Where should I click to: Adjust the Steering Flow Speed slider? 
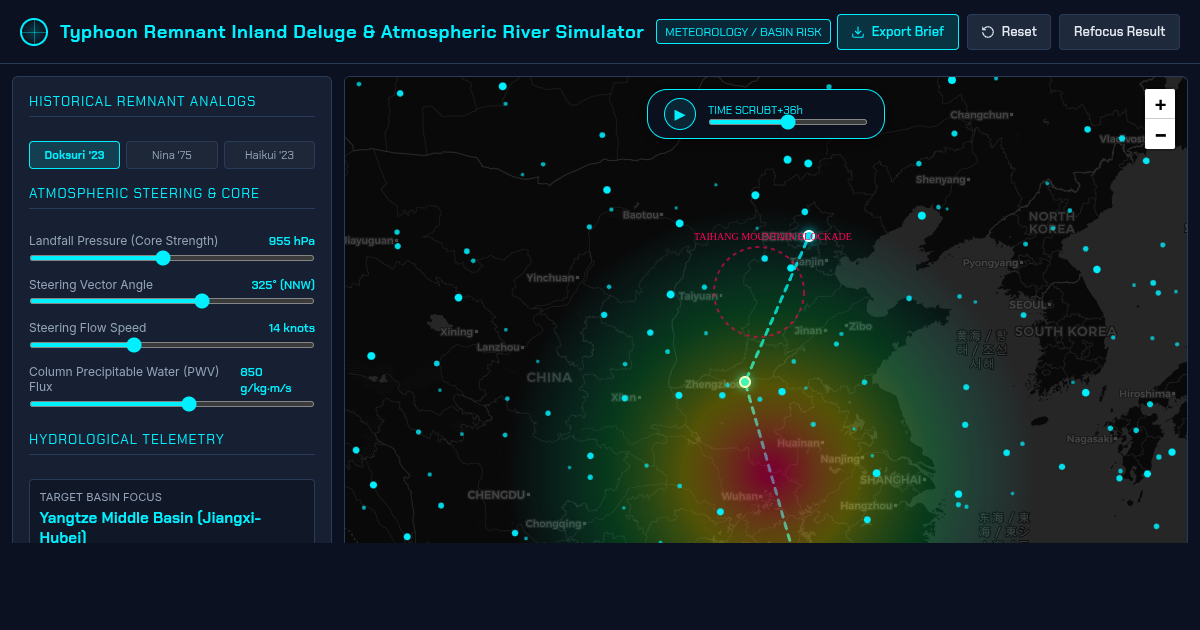point(172,345)
